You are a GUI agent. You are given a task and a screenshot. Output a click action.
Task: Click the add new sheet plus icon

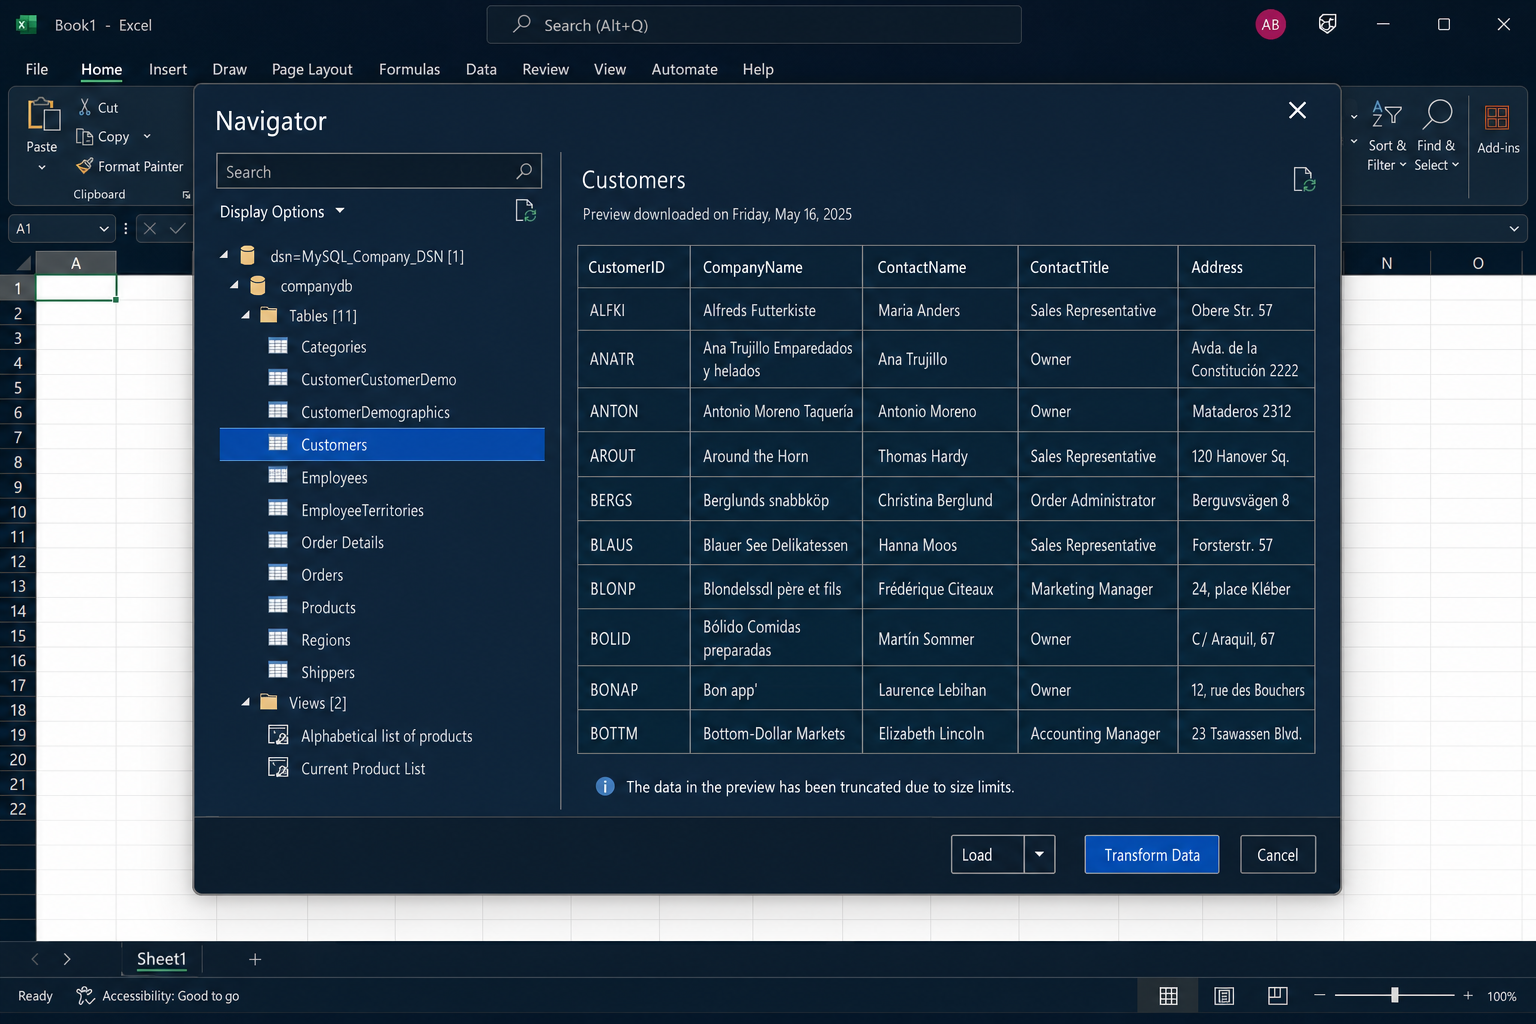[x=255, y=959]
